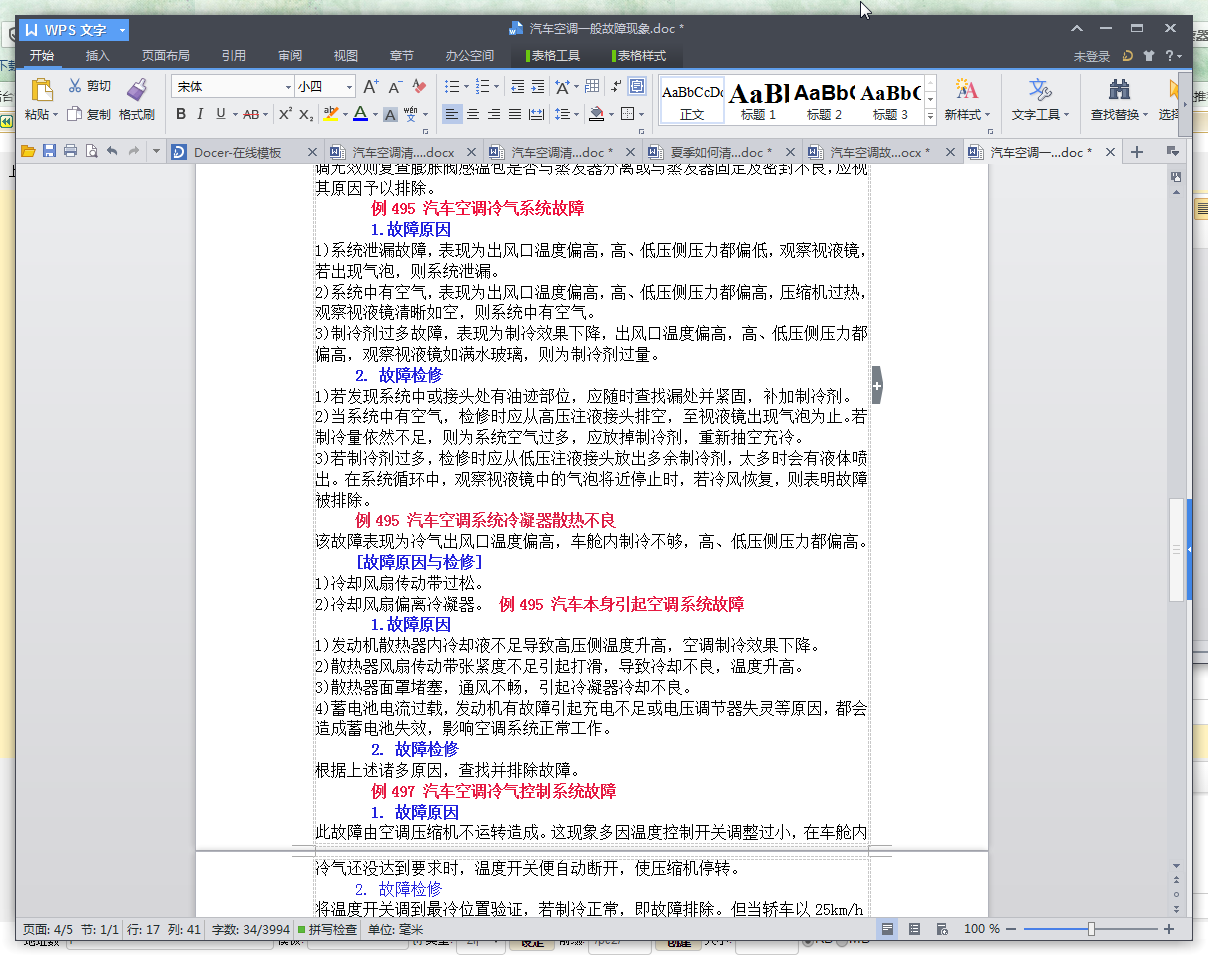
Task: Click the zoom slider handle in status bar
Action: click(1091, 929)
